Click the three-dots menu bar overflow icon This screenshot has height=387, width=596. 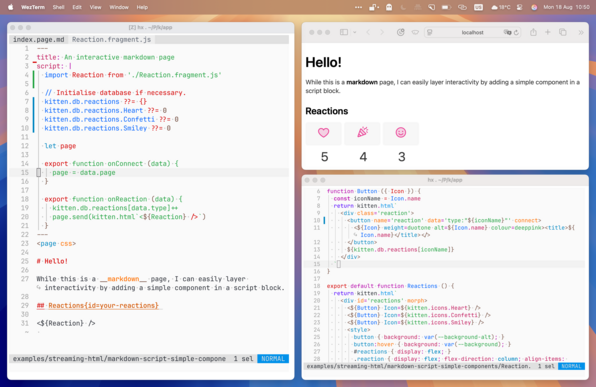pos(358,7)
